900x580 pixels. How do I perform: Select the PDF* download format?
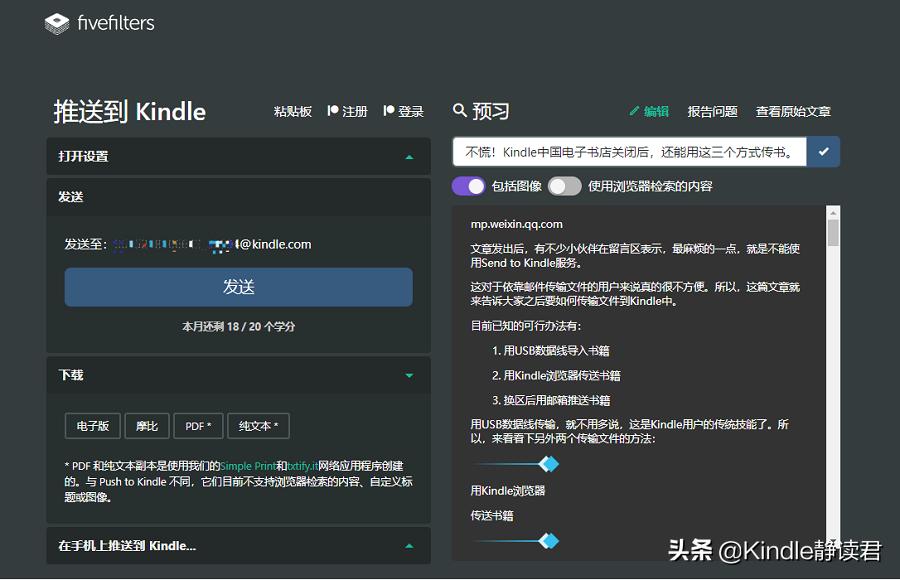(198, 425)
